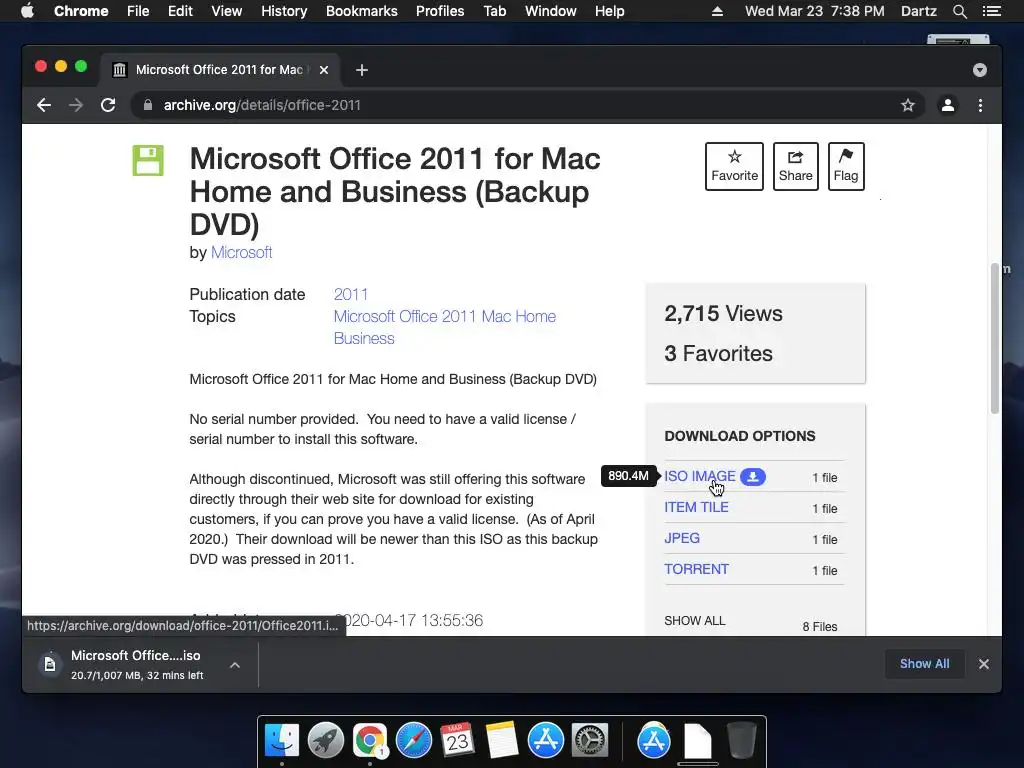Open the JPEG download link
The image size is (1024, 768).
click(682, 538)
